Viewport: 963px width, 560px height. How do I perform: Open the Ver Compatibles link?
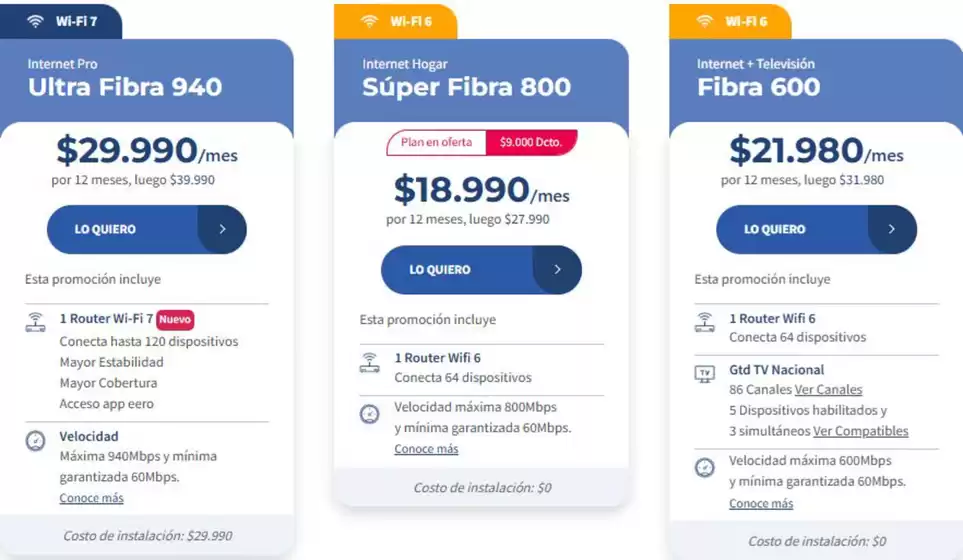tap(860, 431)
